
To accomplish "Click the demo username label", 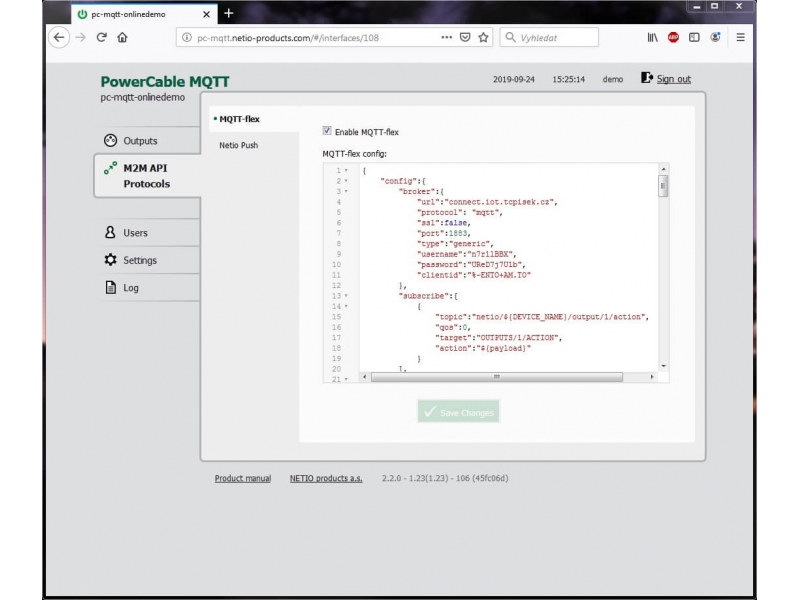I will [x=613, y=79].
